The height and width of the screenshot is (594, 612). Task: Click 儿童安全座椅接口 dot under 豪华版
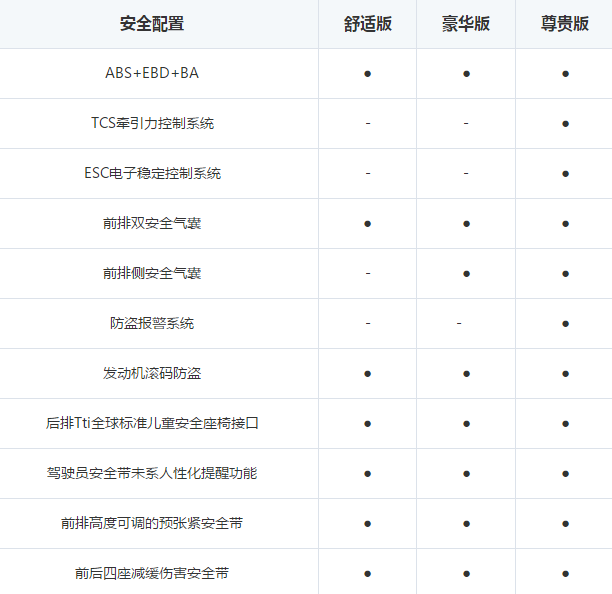click(466, 424)
